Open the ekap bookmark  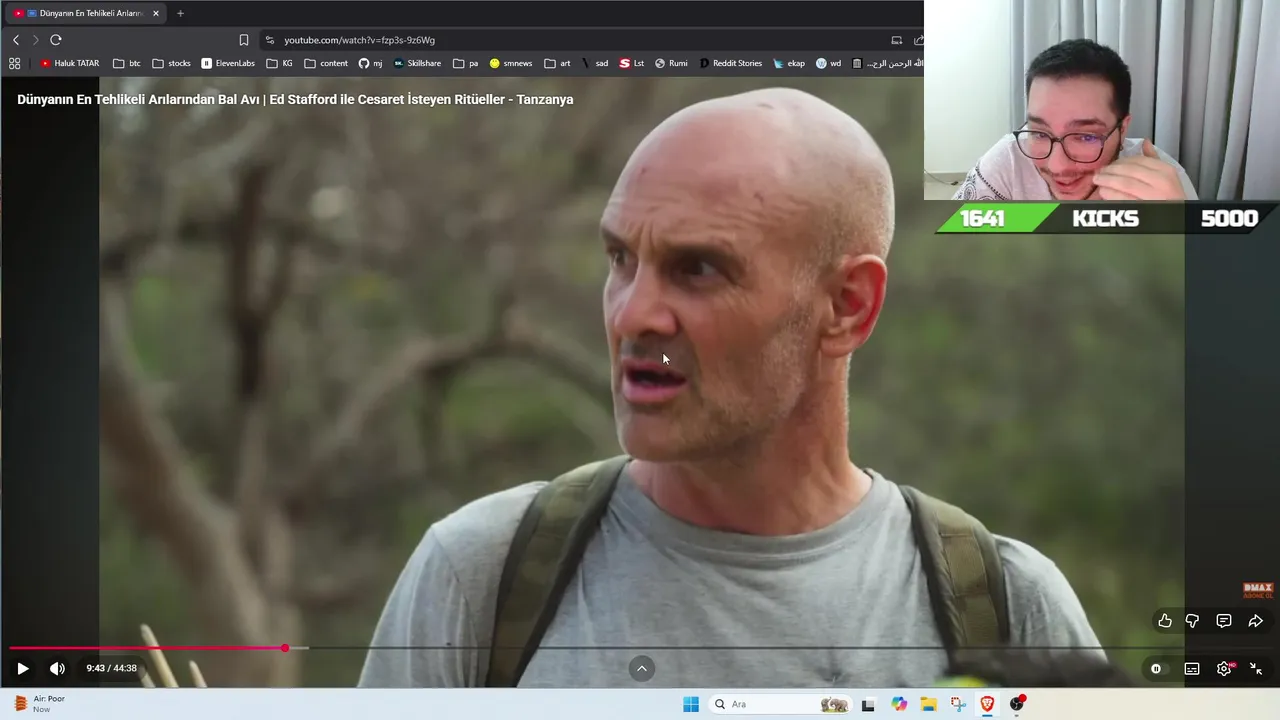789,63
